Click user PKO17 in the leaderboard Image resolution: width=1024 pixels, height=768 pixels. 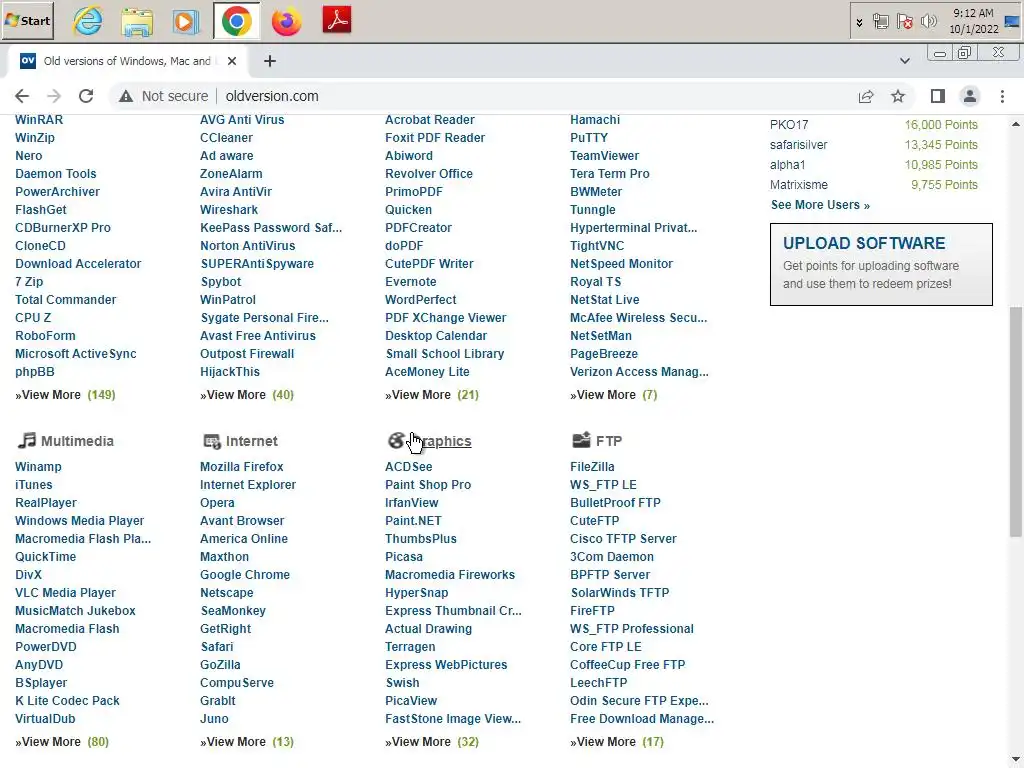tap(789, 125)
